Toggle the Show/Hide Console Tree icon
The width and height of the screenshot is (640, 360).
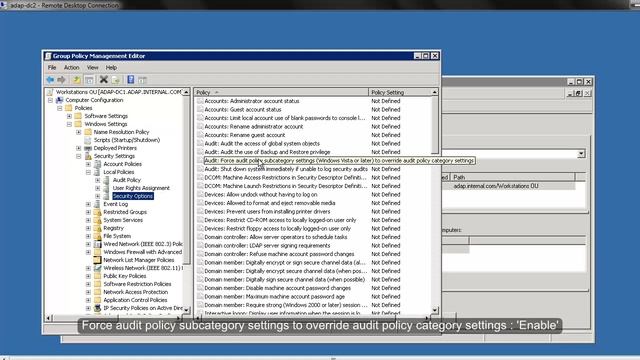pyautogui.click(x=89, y=80)
